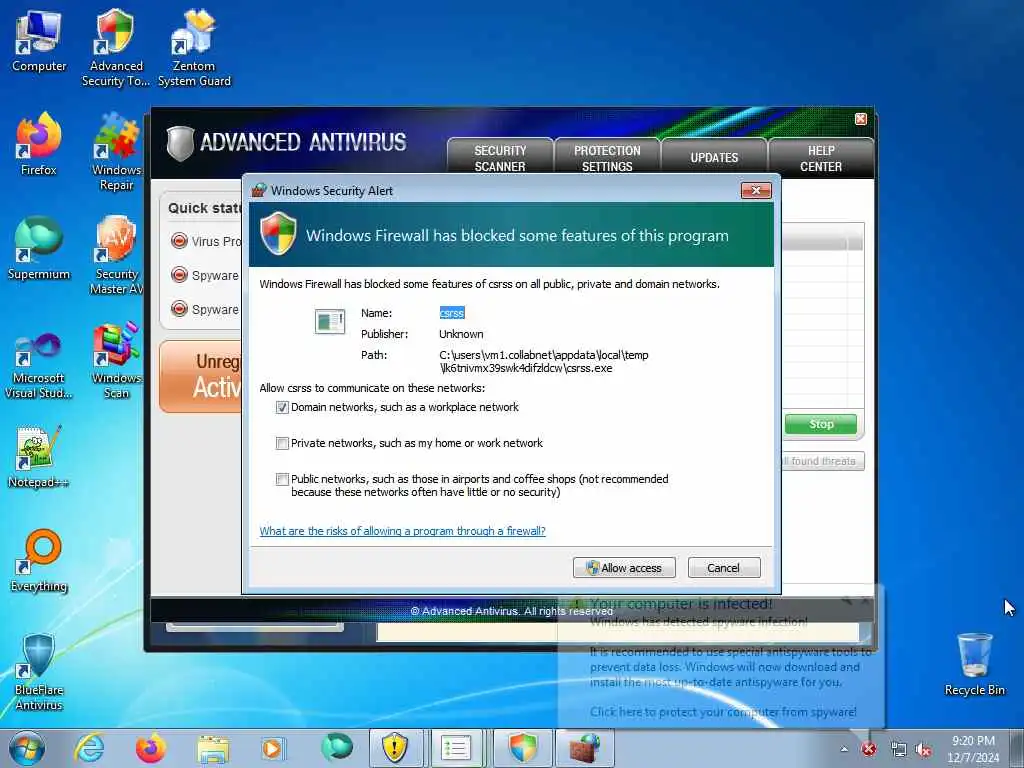The width and height of the screenshot is (1024, 768).
Task: Stop the Advanced Antivirus scan
Action: pyautogui.click(x=821, y=424)
